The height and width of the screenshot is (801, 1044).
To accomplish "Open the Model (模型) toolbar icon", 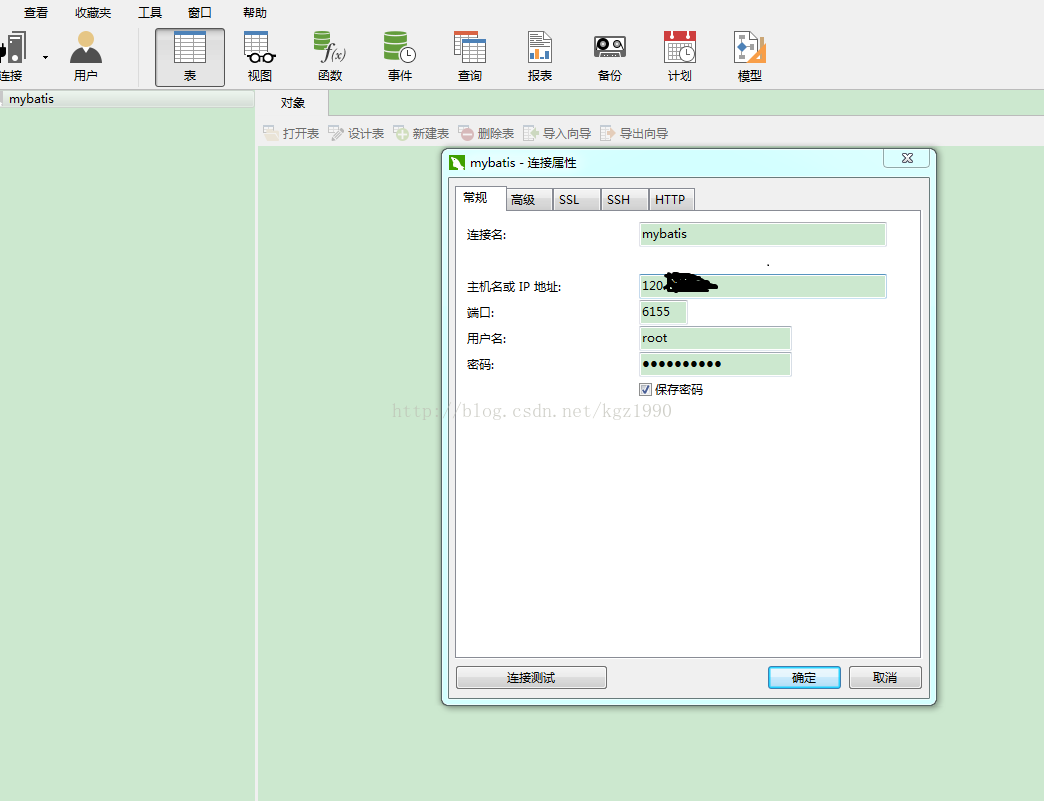I will 750,56.
